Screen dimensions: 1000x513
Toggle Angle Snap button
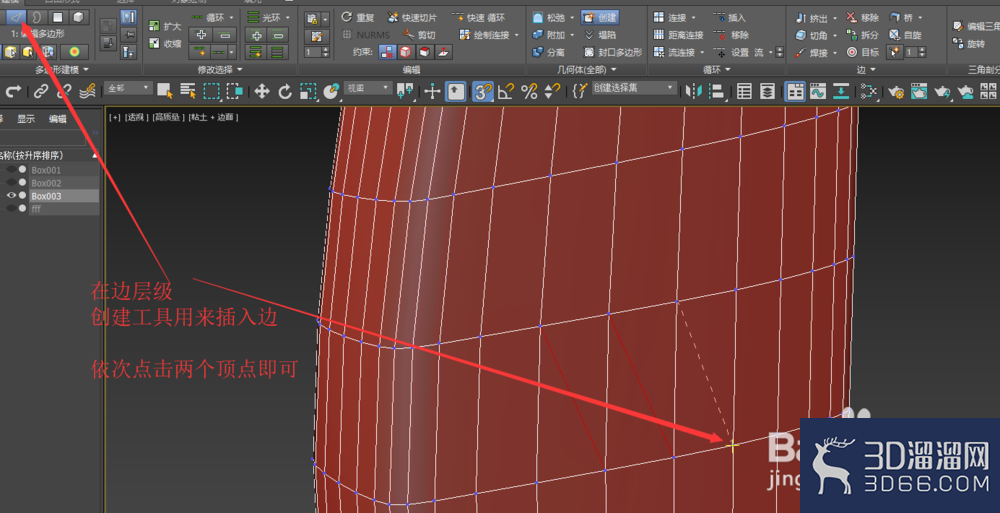pyautogui.click(x=506, y=92)
